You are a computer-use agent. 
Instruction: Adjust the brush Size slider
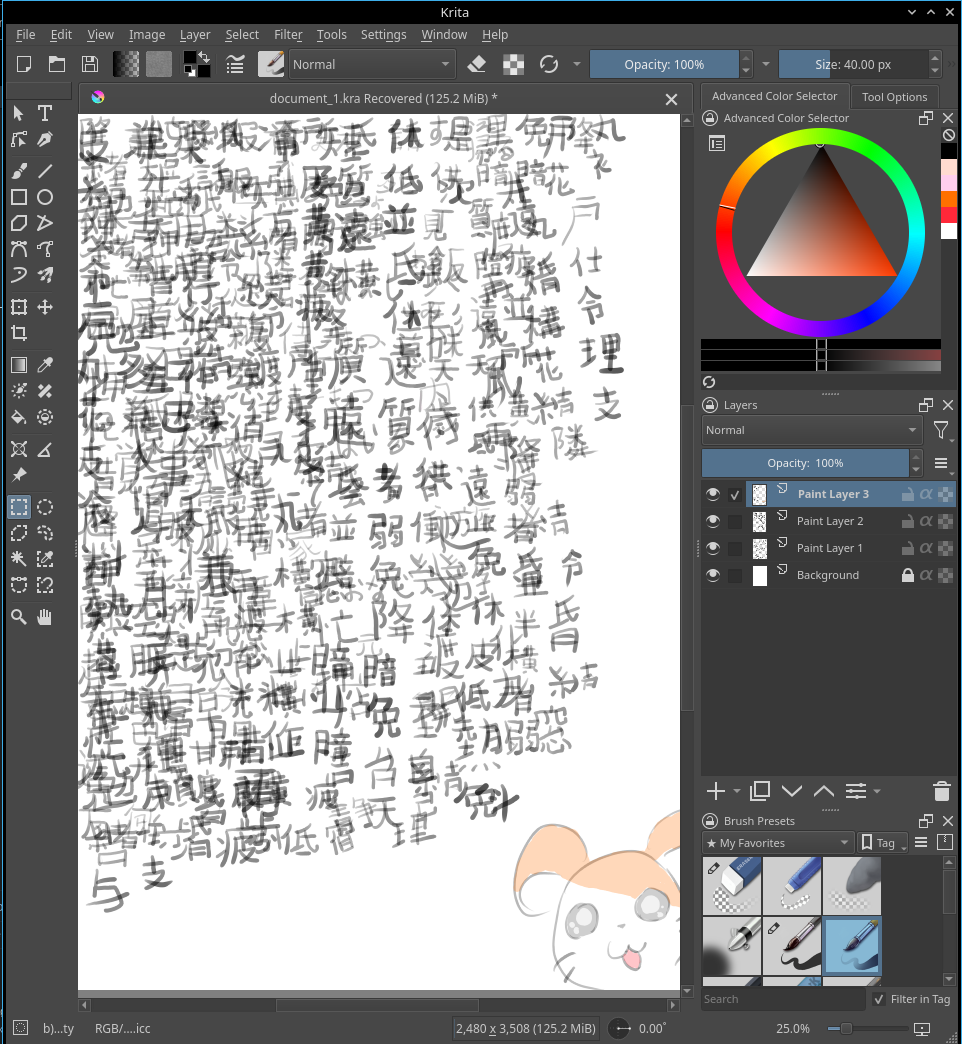click(853, 65)
